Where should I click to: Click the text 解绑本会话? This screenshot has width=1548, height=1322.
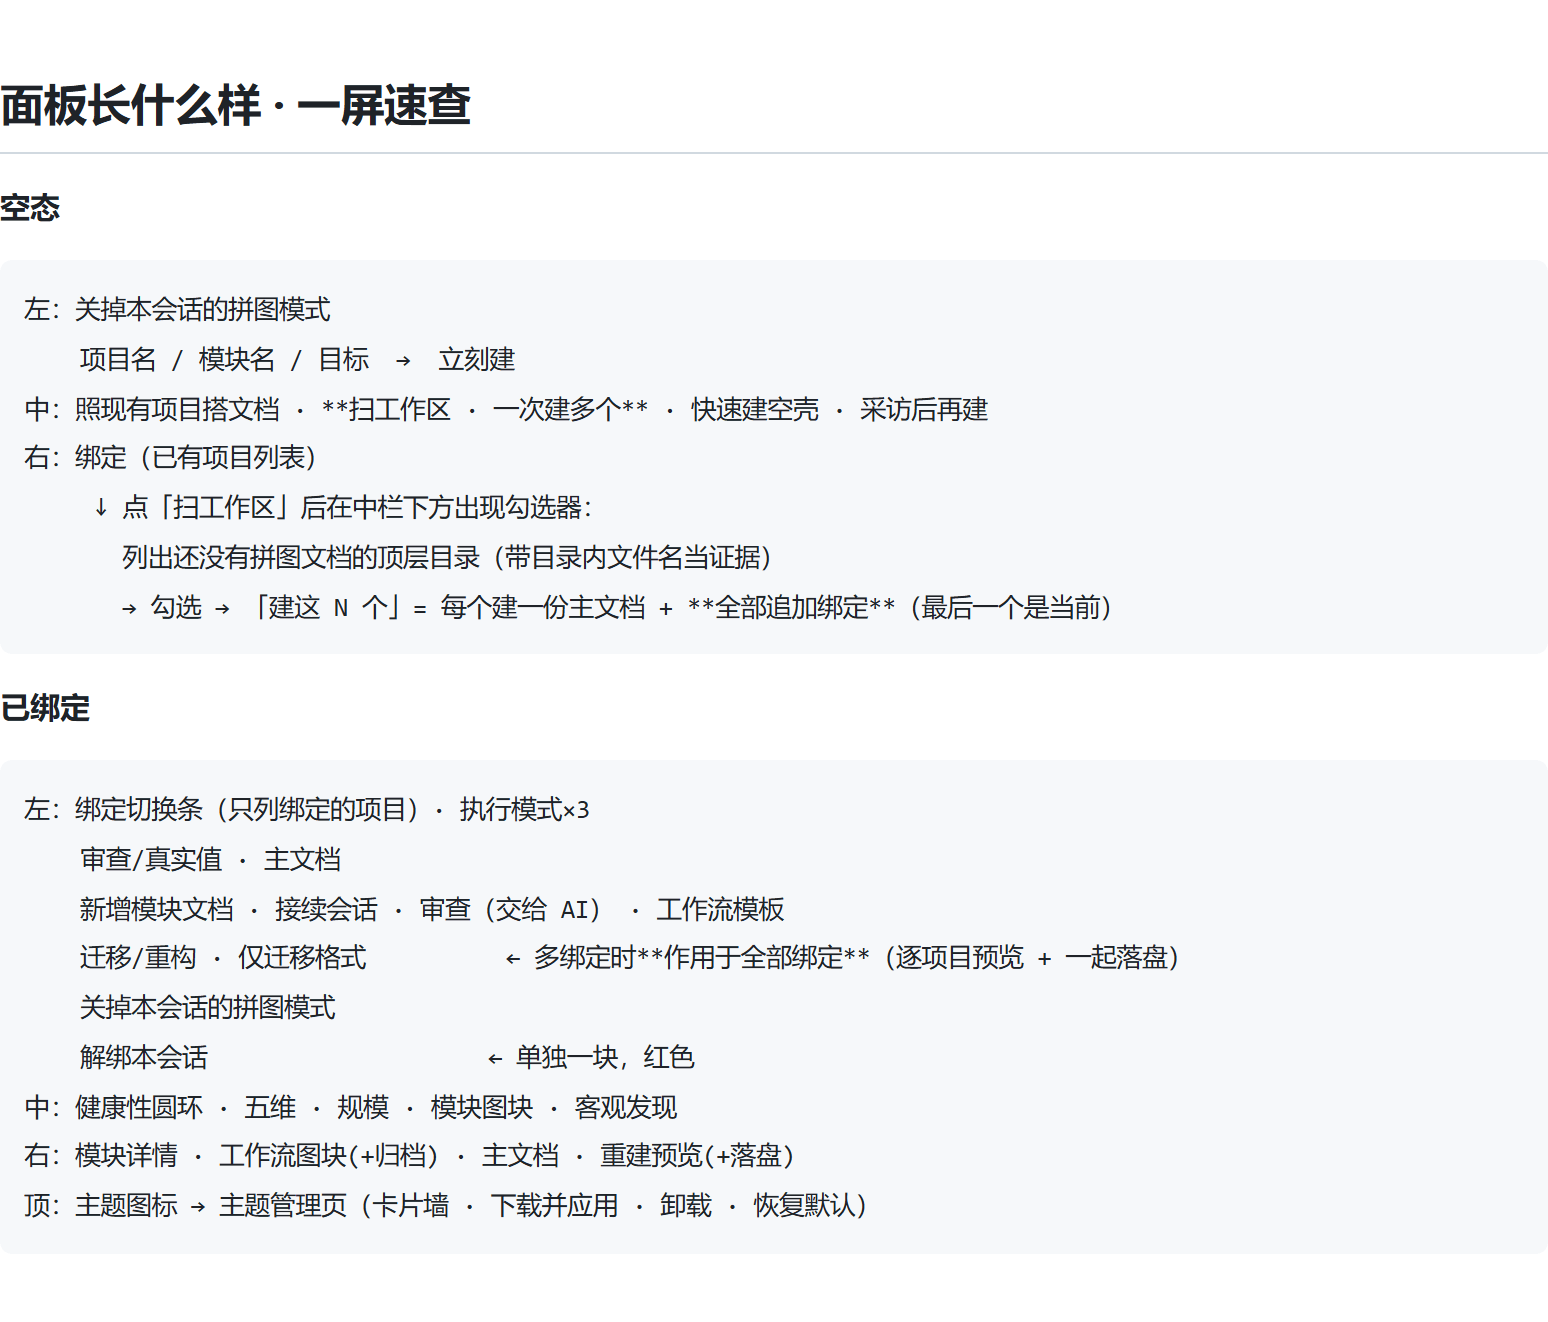point(144,1057)
